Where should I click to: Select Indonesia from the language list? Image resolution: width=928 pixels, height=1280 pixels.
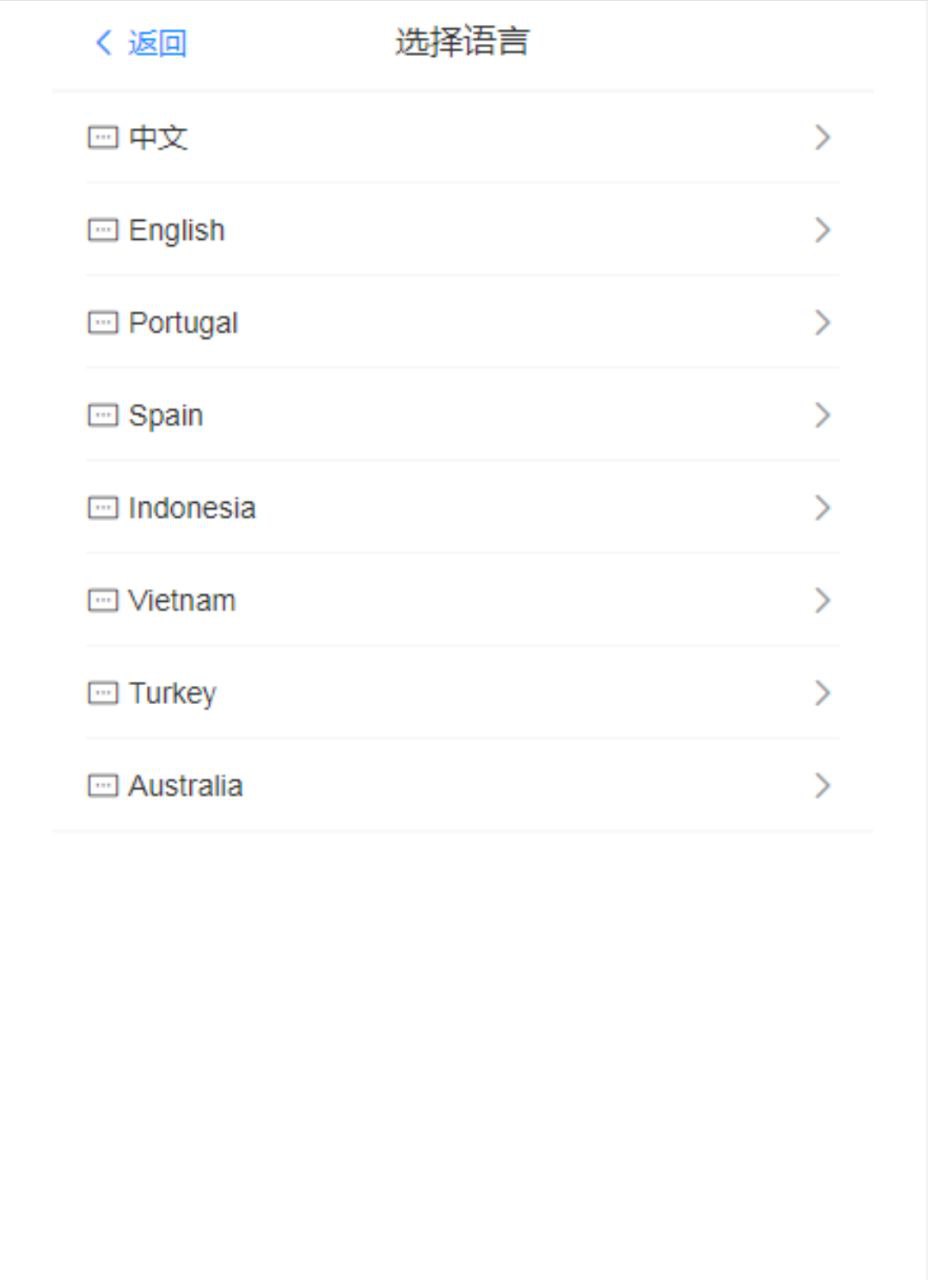[x=192, y=508]
